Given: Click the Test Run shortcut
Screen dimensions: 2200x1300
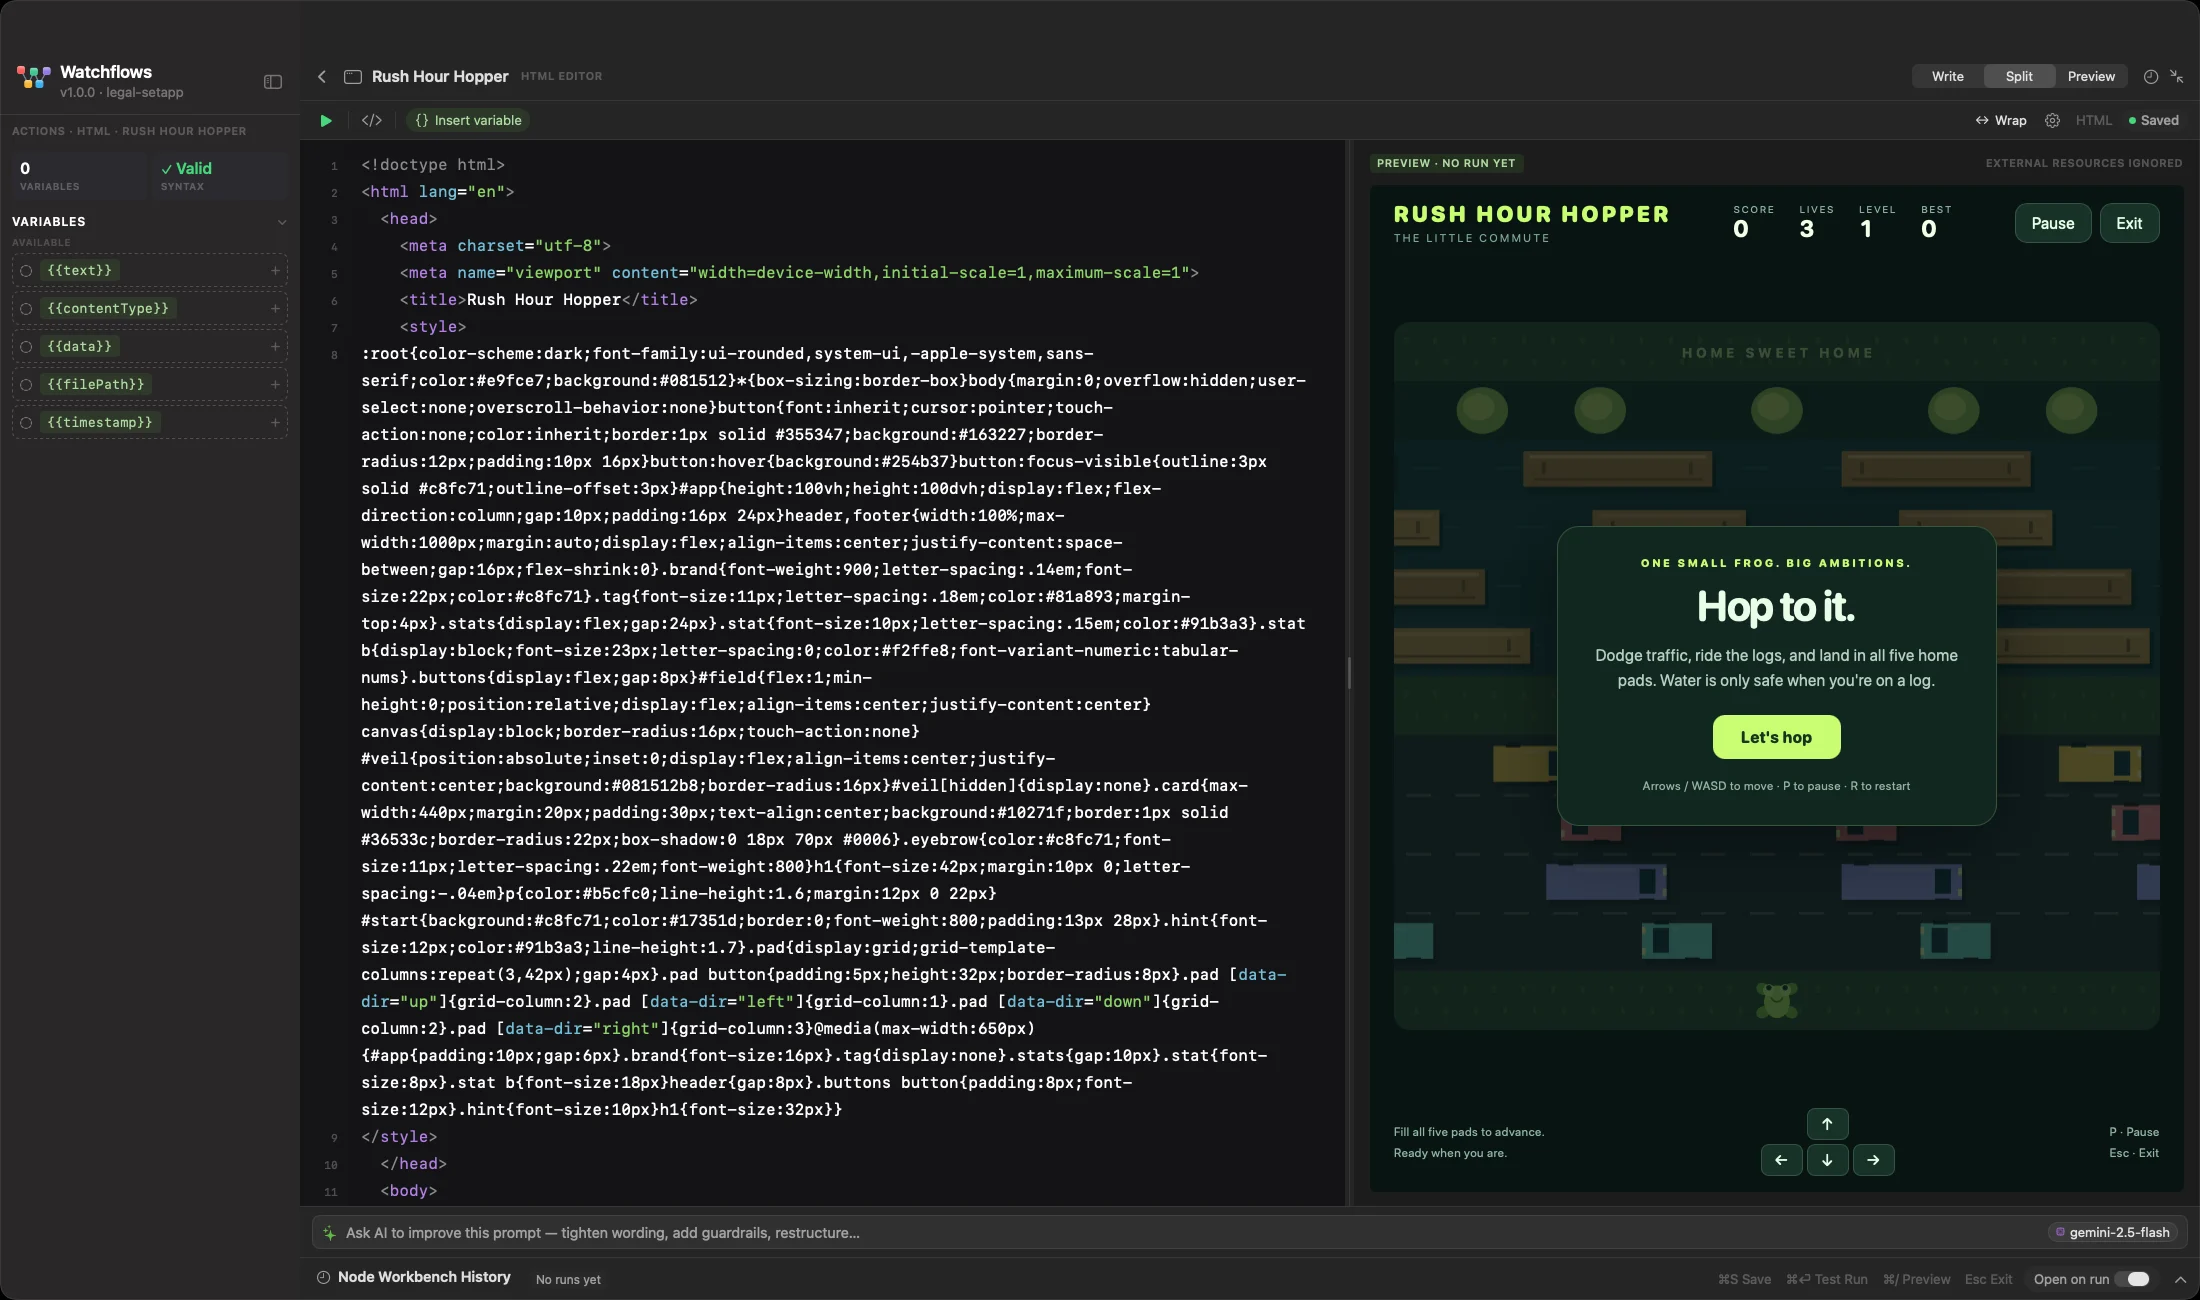Looking at the screenshot, I should 1827,1279.
